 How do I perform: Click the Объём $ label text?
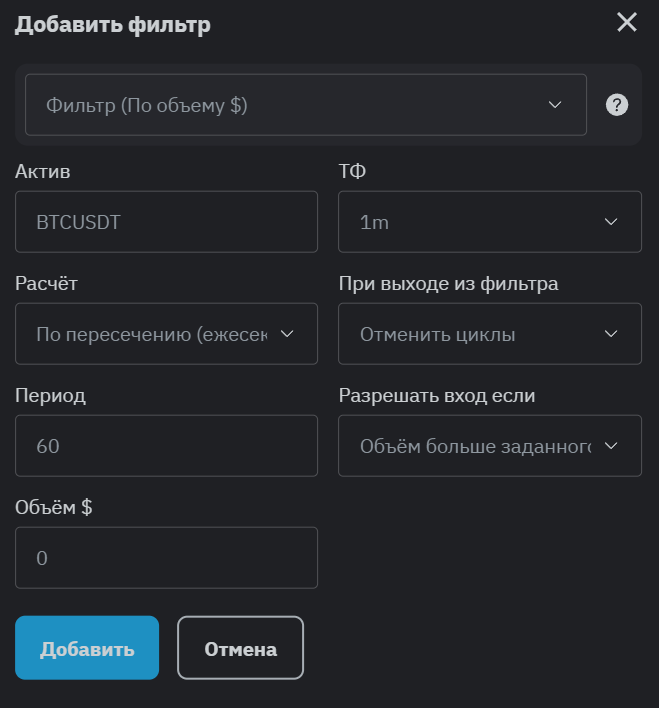pos(54,507)
